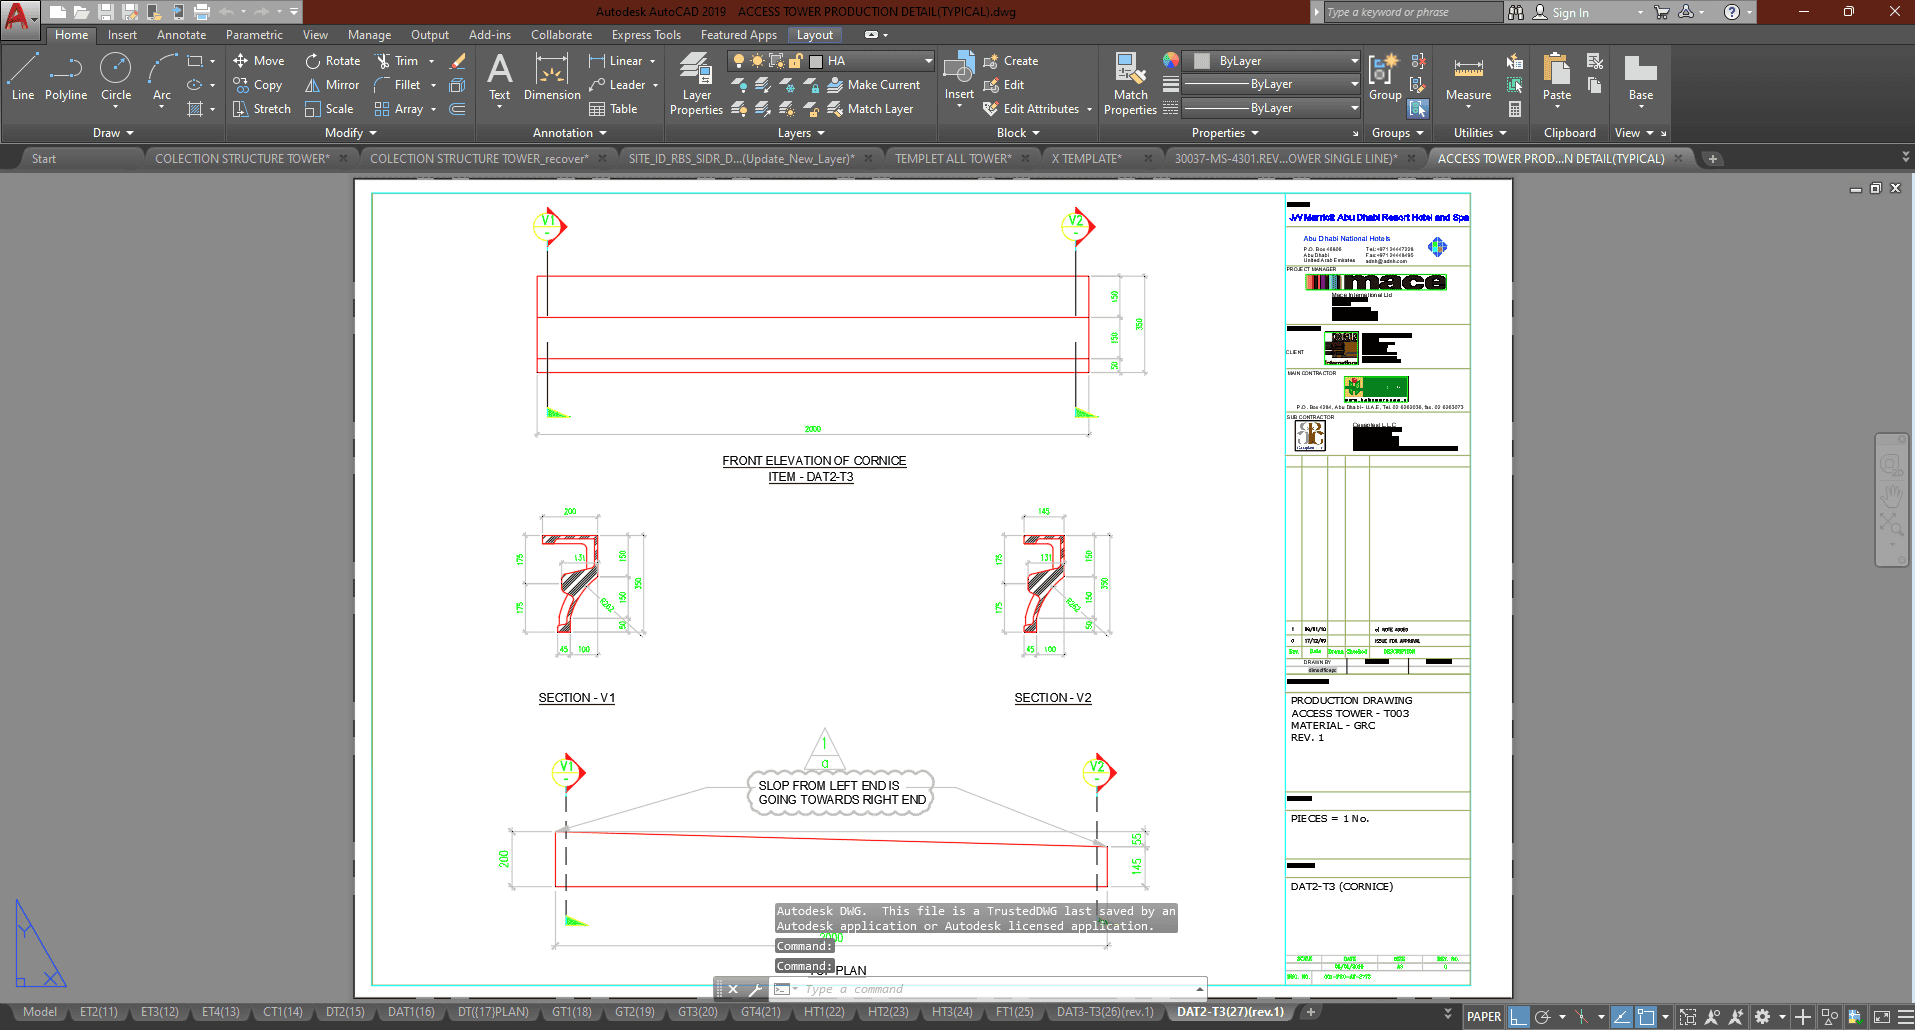Open the Annotate ribbon tab

click(x=181, y=35)
